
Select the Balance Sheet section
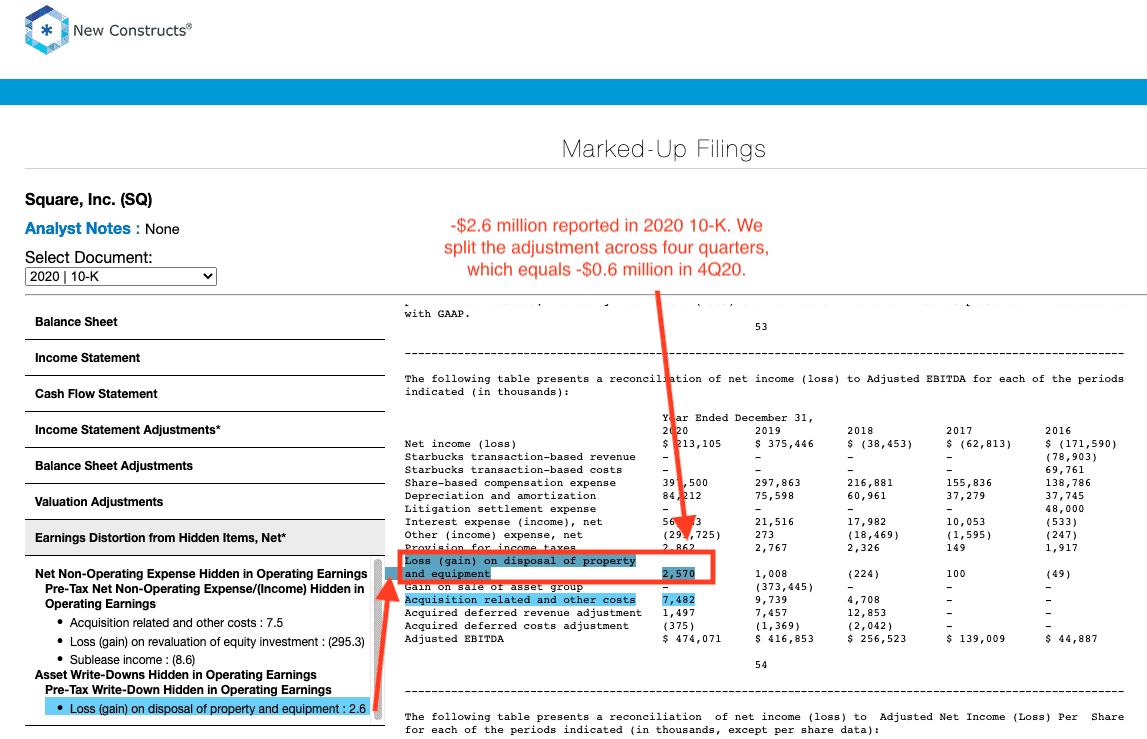[x=205, y=322]
